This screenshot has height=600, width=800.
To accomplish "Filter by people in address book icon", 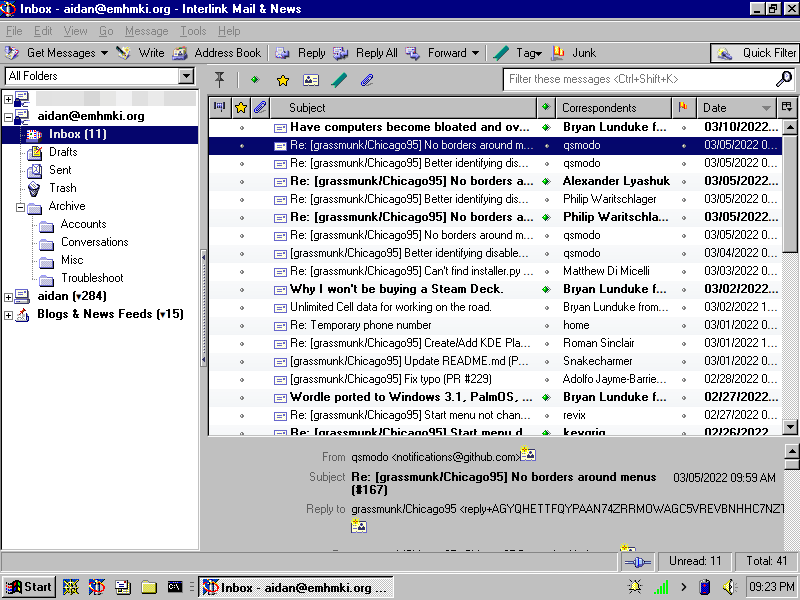I will 311,80.
